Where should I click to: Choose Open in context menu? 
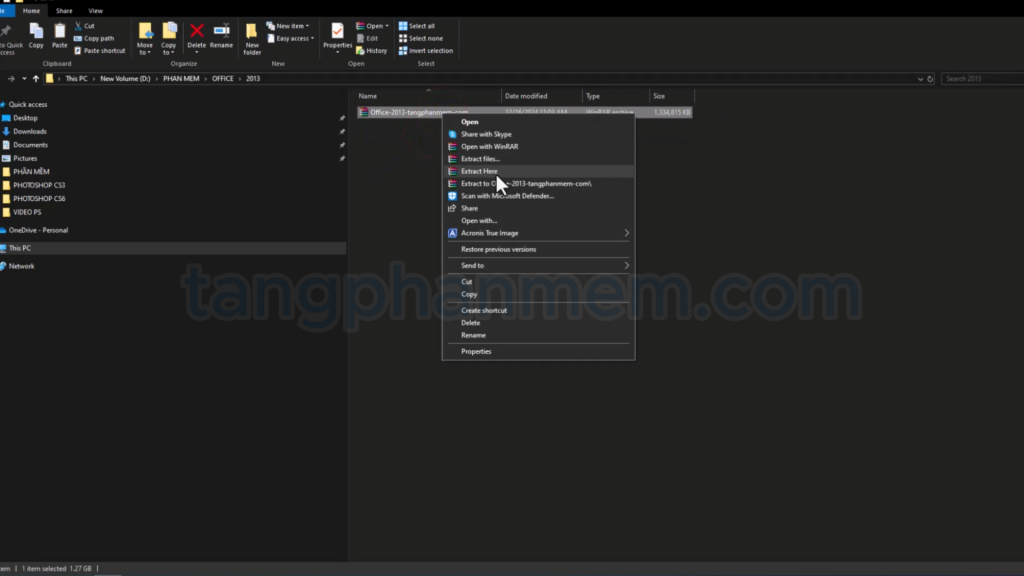click(x=538, y=122)
